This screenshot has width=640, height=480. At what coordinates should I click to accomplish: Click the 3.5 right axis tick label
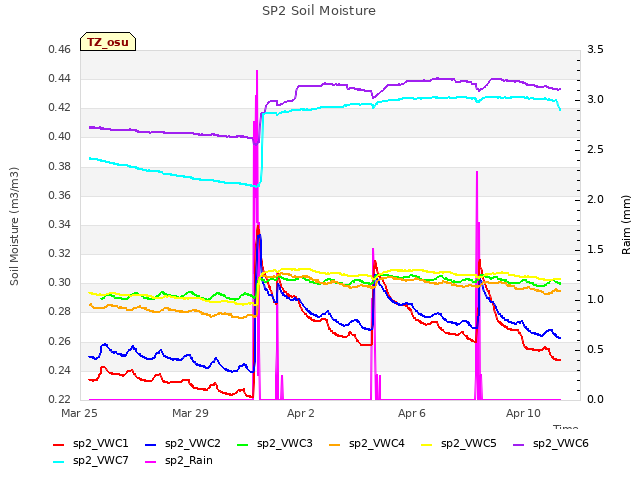click(596, 49)
